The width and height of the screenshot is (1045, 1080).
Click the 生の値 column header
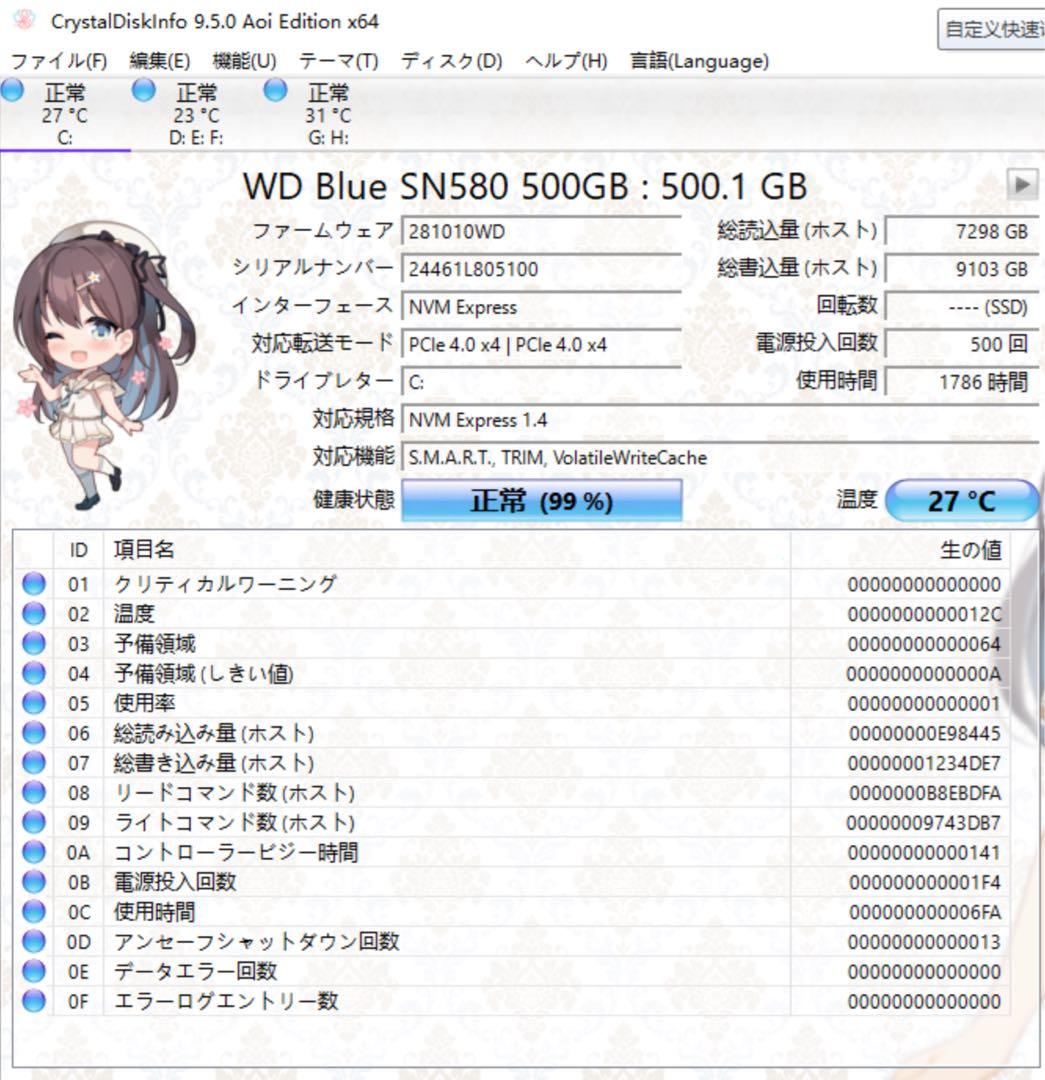[x=900, y=550]
